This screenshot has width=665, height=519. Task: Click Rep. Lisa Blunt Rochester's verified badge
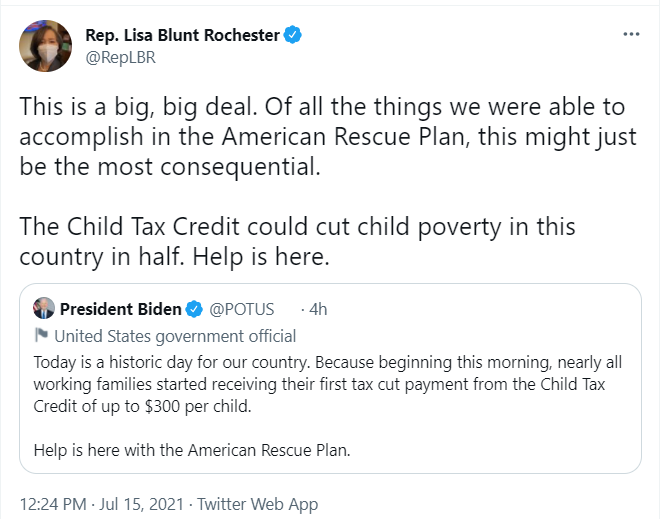293,35
